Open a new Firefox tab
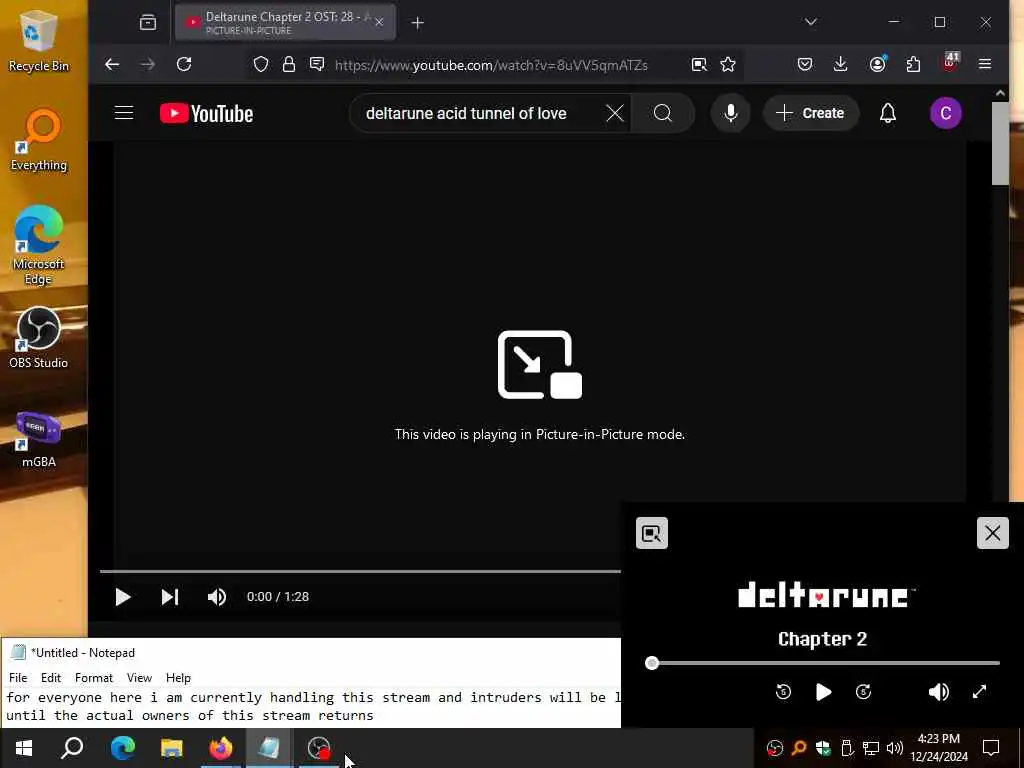 tap(417, 23)
